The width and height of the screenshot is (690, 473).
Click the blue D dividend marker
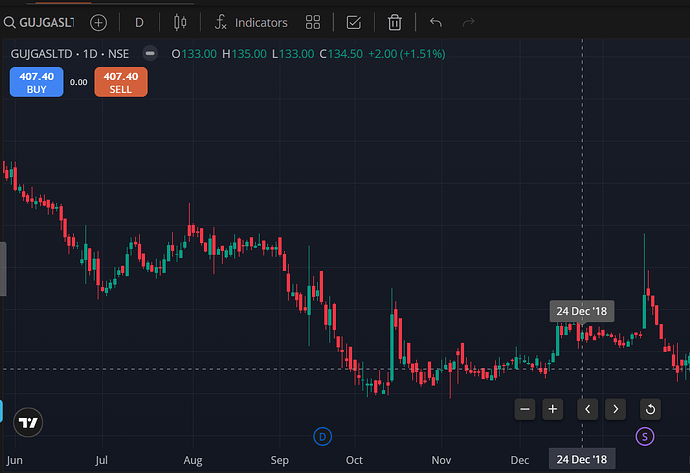tap(322, 435)
